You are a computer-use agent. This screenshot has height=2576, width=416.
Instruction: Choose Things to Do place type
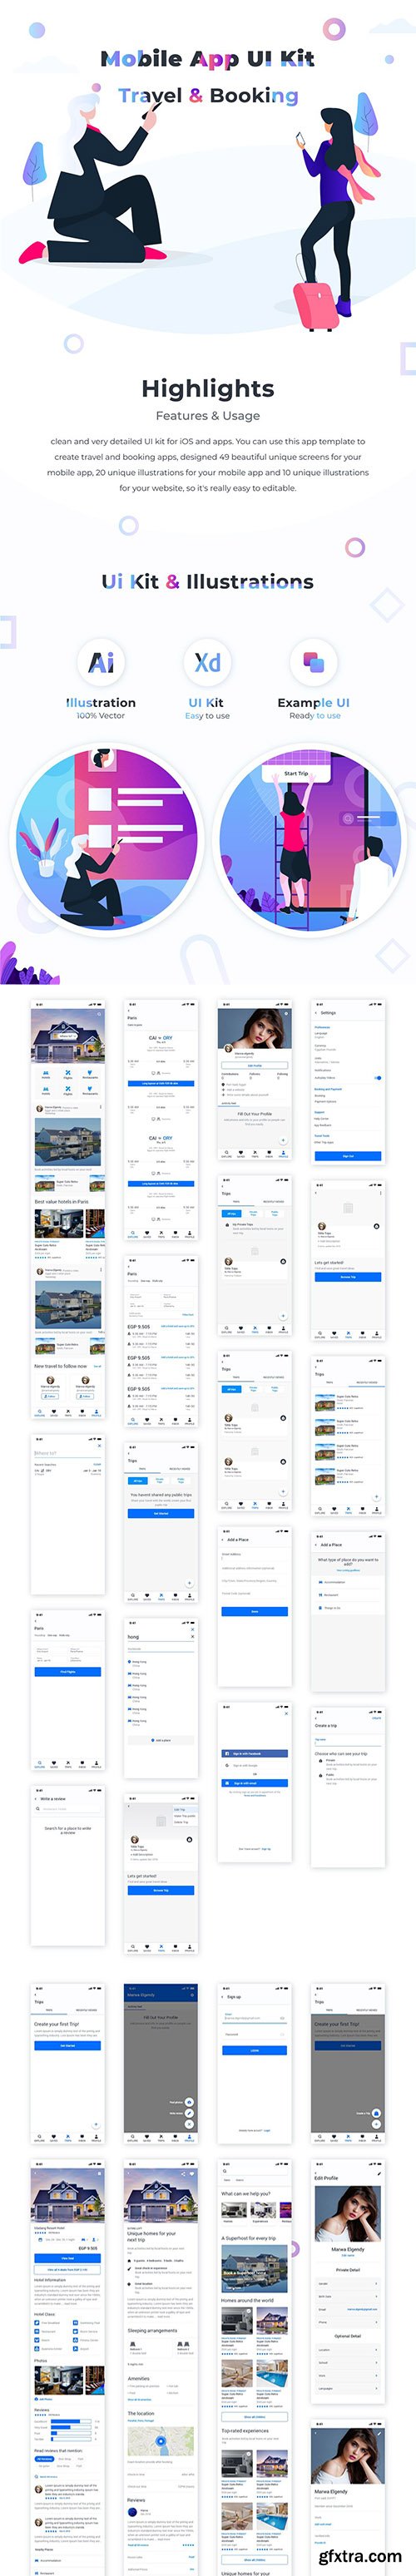point(348,1608)
